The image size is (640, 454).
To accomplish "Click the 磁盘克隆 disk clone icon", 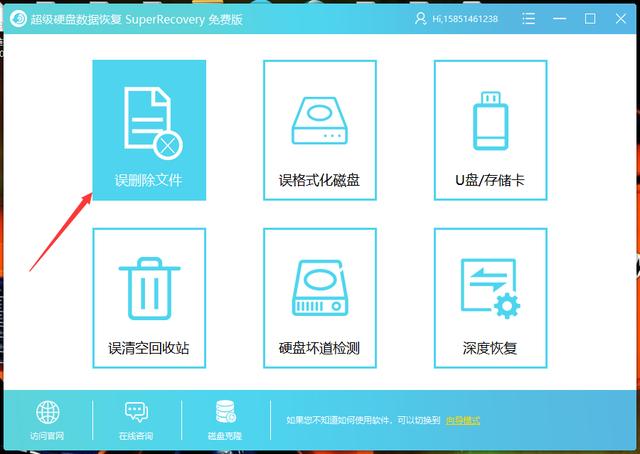I will [x=225, y=412].
